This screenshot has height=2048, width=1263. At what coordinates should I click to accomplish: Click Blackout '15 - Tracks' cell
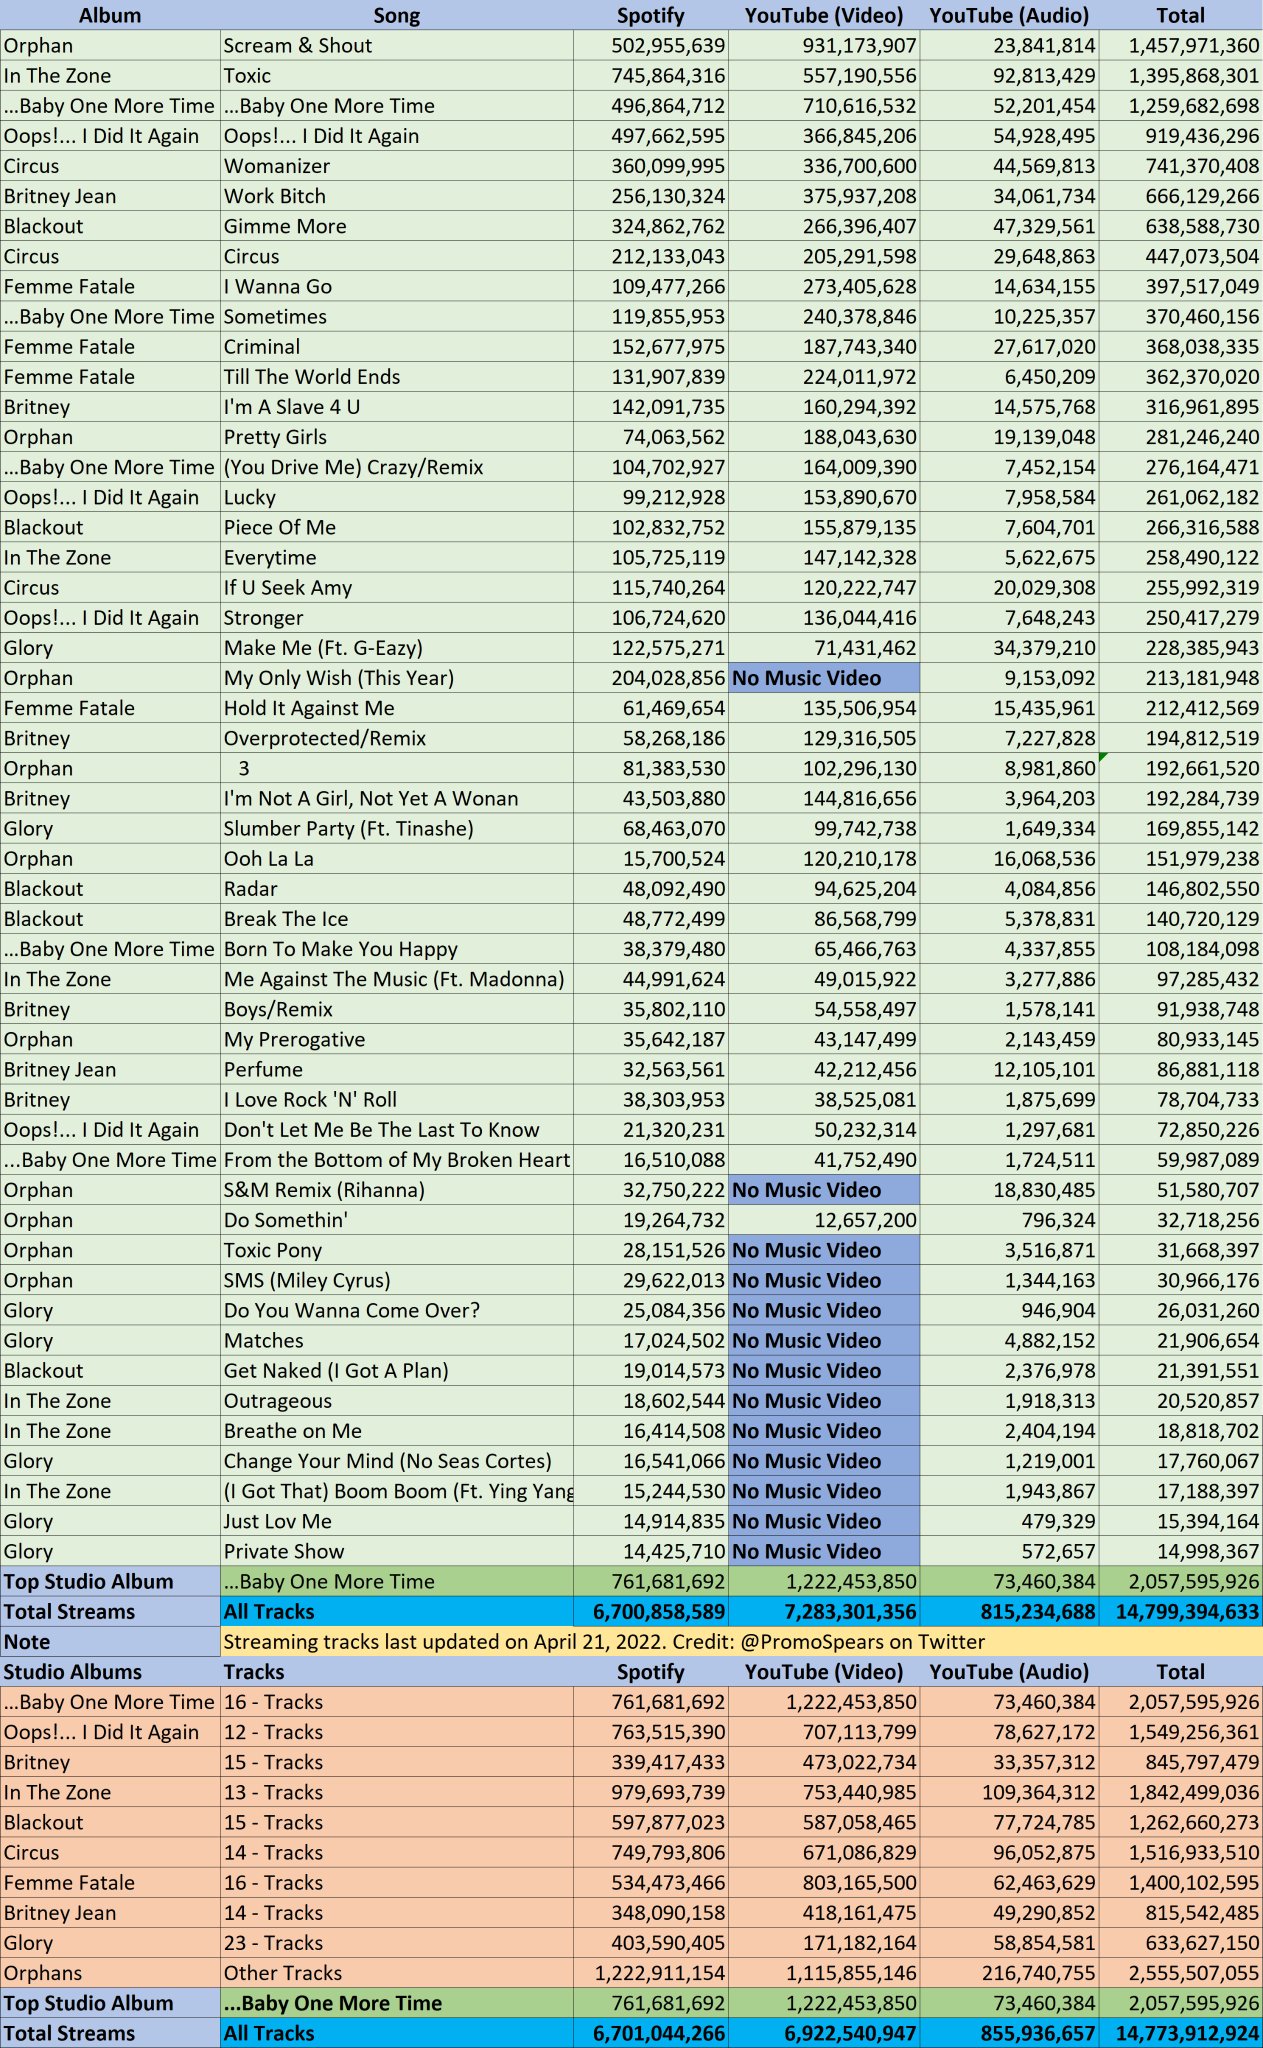[397, 1822]
